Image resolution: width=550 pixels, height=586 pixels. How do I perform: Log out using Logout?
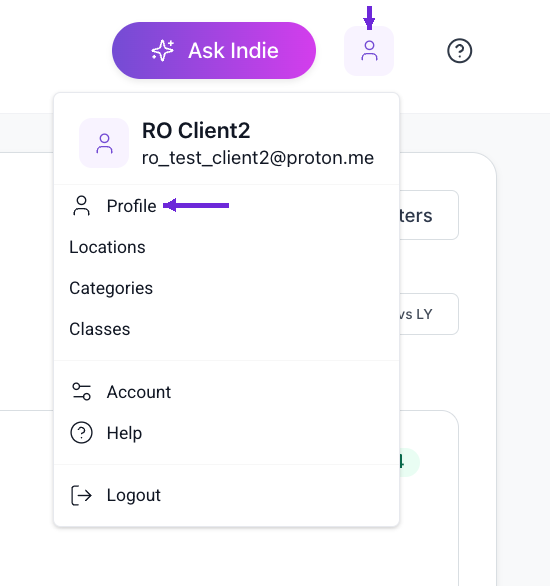click(x=226, y=495)
